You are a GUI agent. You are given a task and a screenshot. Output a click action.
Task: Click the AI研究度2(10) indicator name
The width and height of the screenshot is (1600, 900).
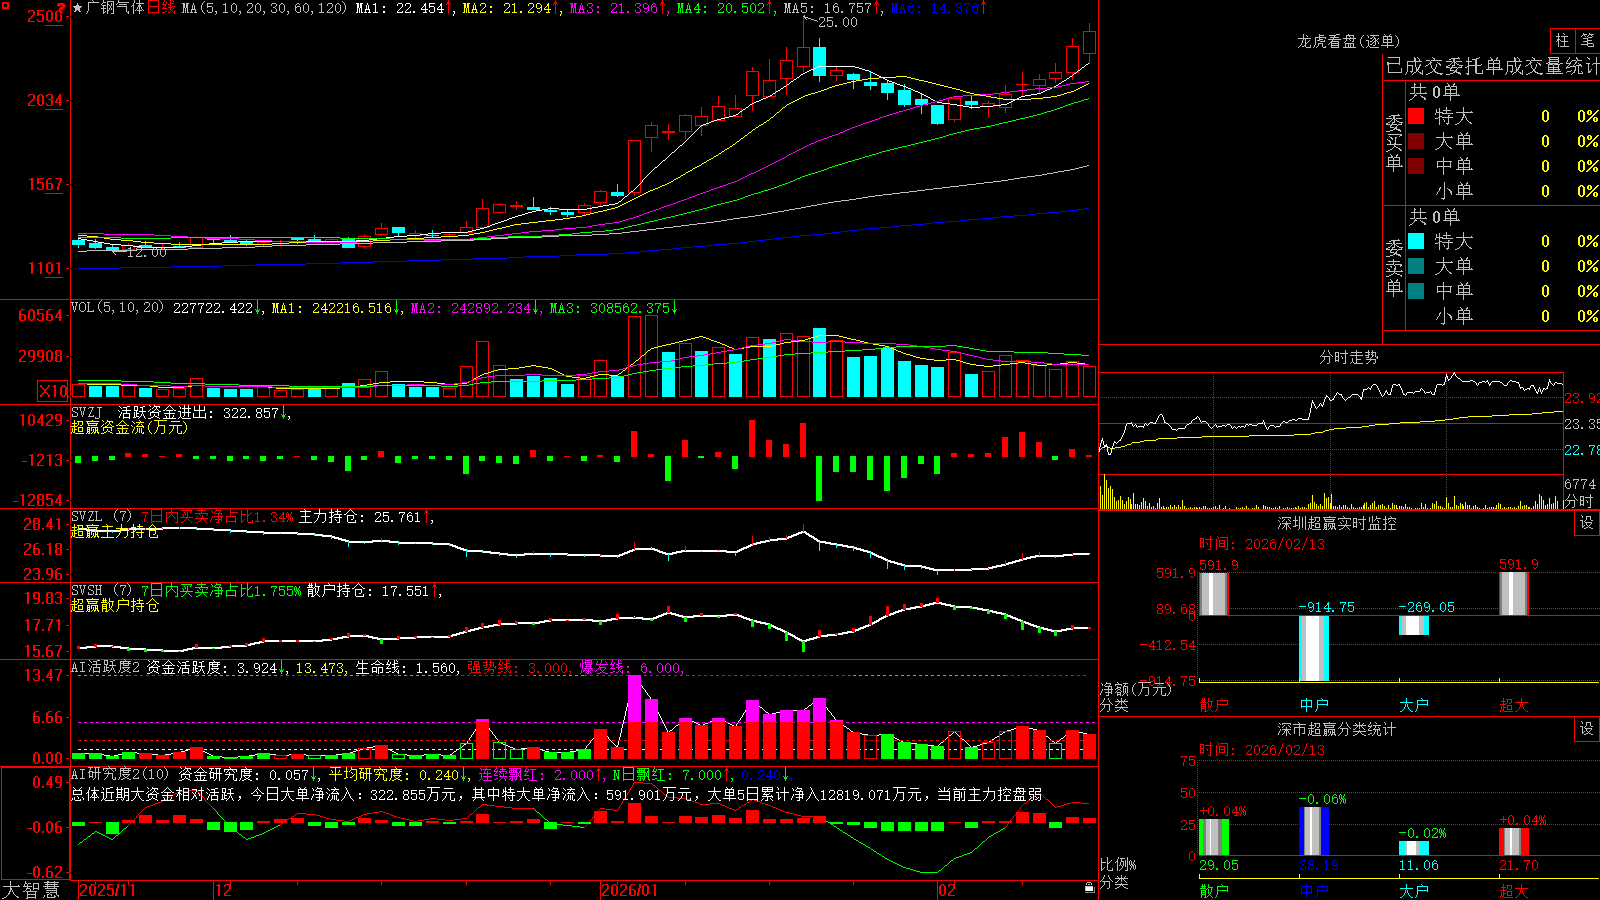click(121, 774)
